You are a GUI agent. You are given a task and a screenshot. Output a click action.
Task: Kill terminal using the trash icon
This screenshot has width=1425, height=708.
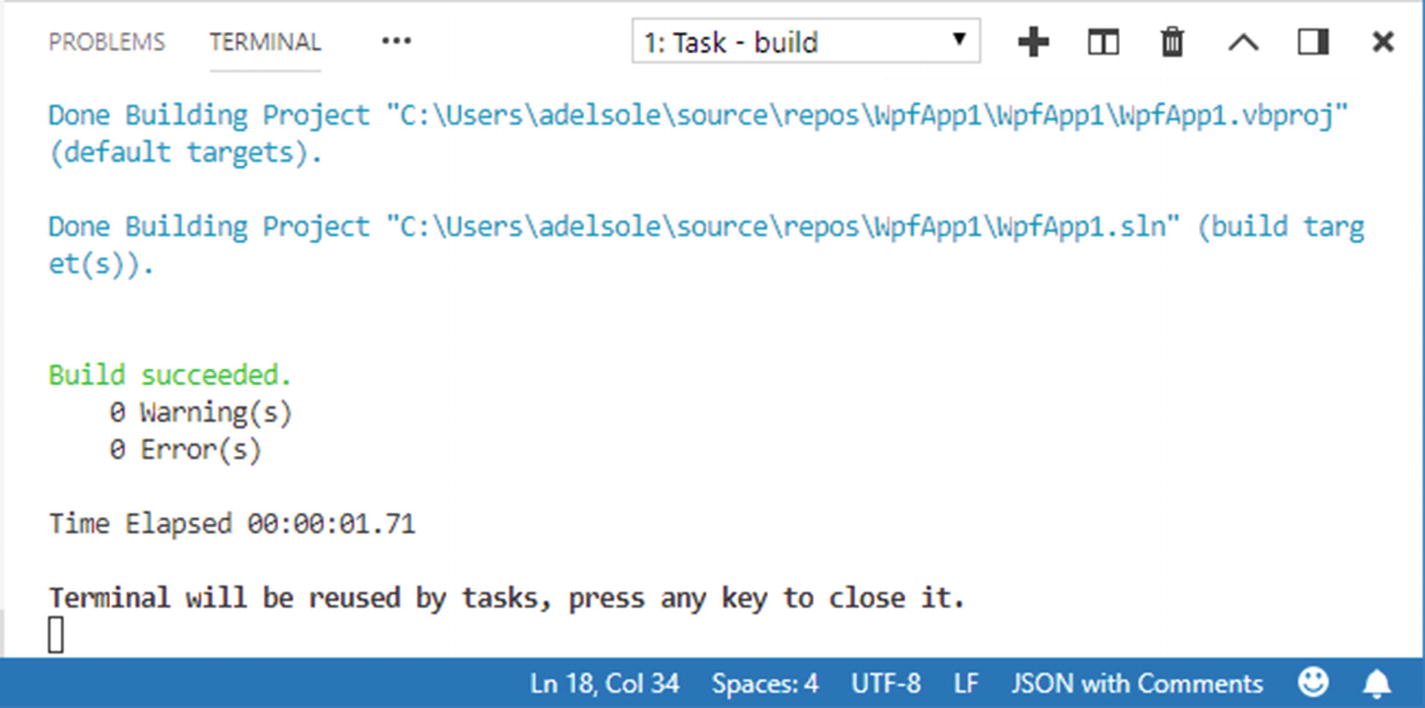(1172, 42)
